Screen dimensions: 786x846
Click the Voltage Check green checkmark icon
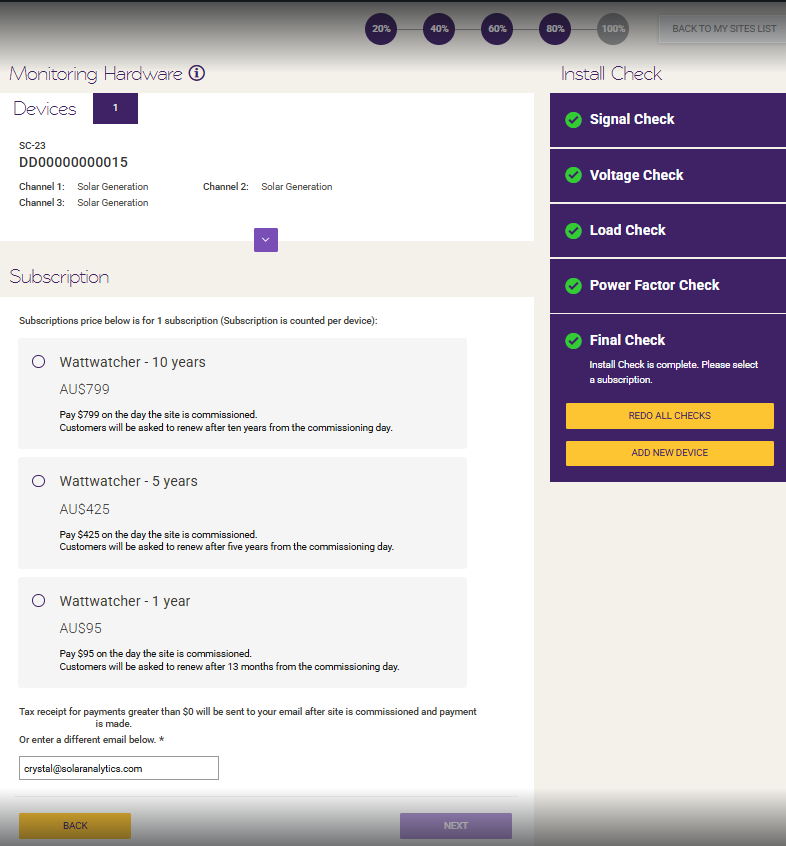point(573,175)
